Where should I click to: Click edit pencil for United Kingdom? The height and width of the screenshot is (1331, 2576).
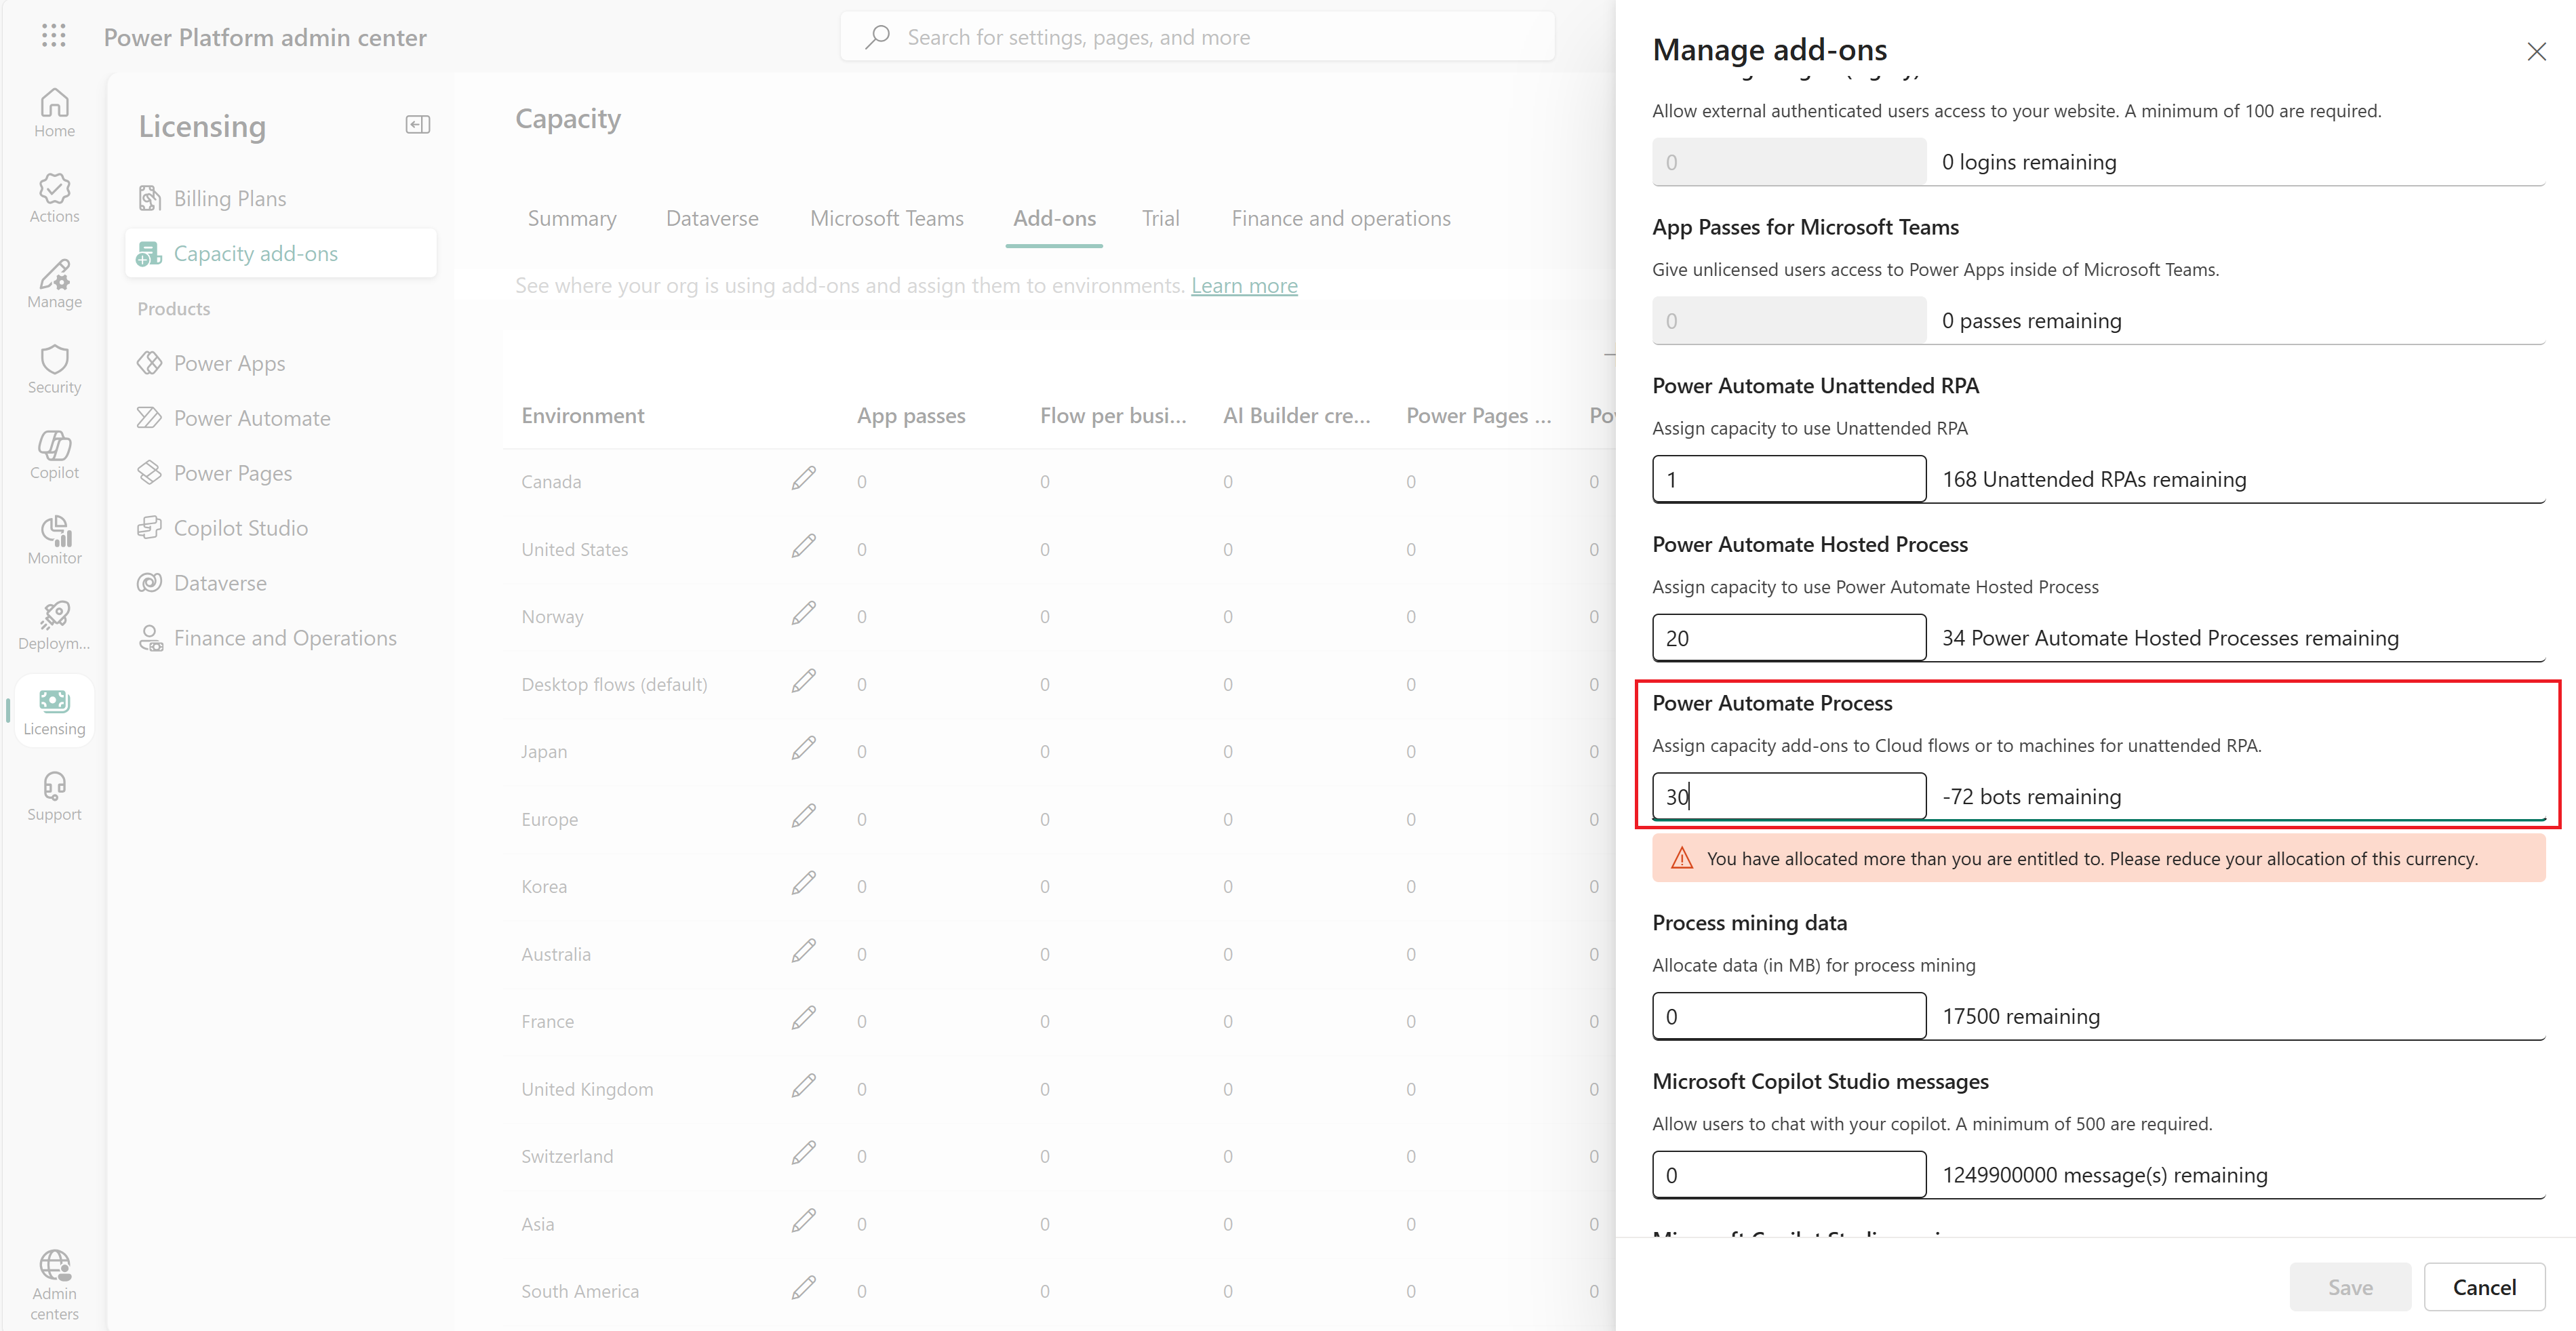[x=803, y=1086]
